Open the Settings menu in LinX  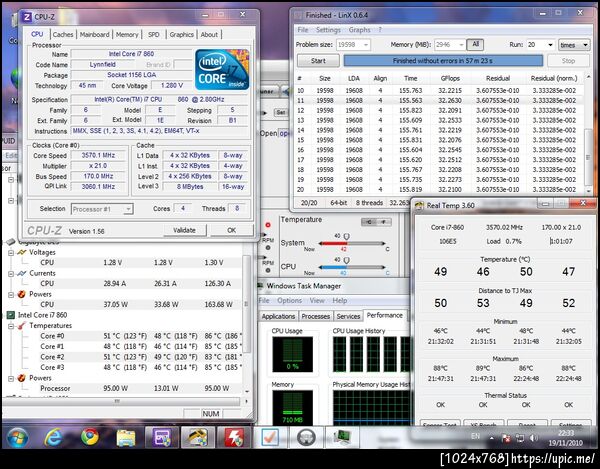pyautogui.click(x=328, y=30)
